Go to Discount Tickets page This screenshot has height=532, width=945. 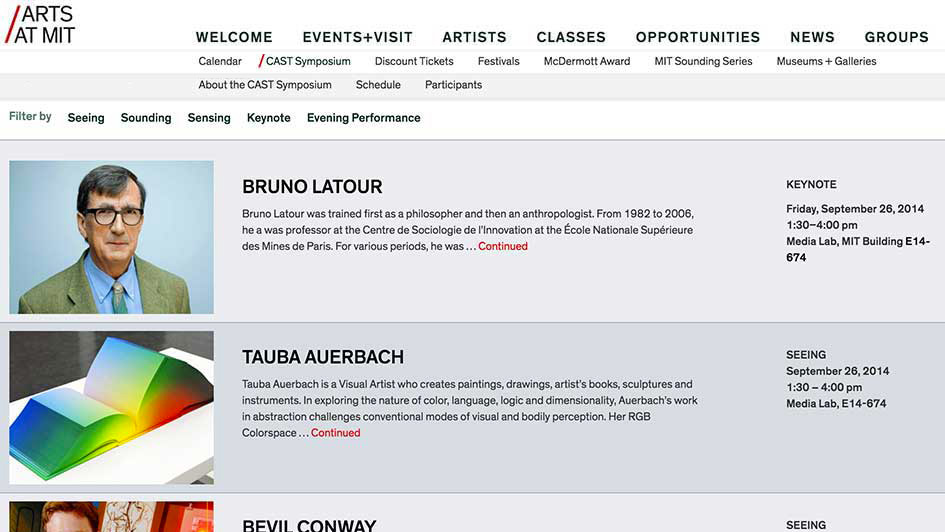(414, 61)
